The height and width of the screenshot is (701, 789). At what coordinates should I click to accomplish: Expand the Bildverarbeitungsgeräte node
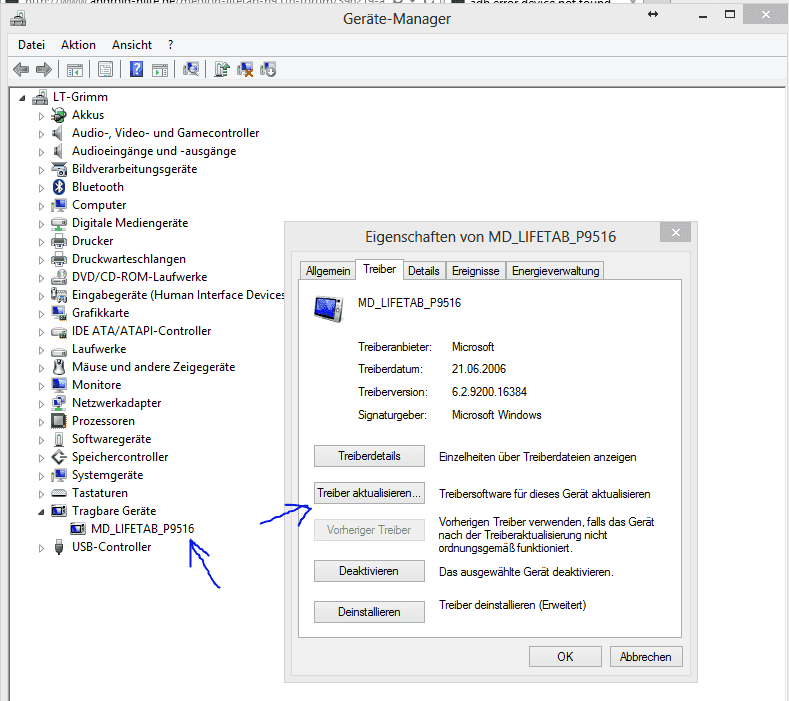pos(41,170)
